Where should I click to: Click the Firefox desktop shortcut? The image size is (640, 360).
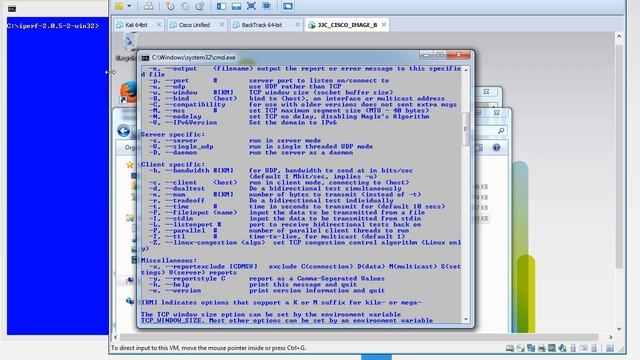tap(128, 92)
